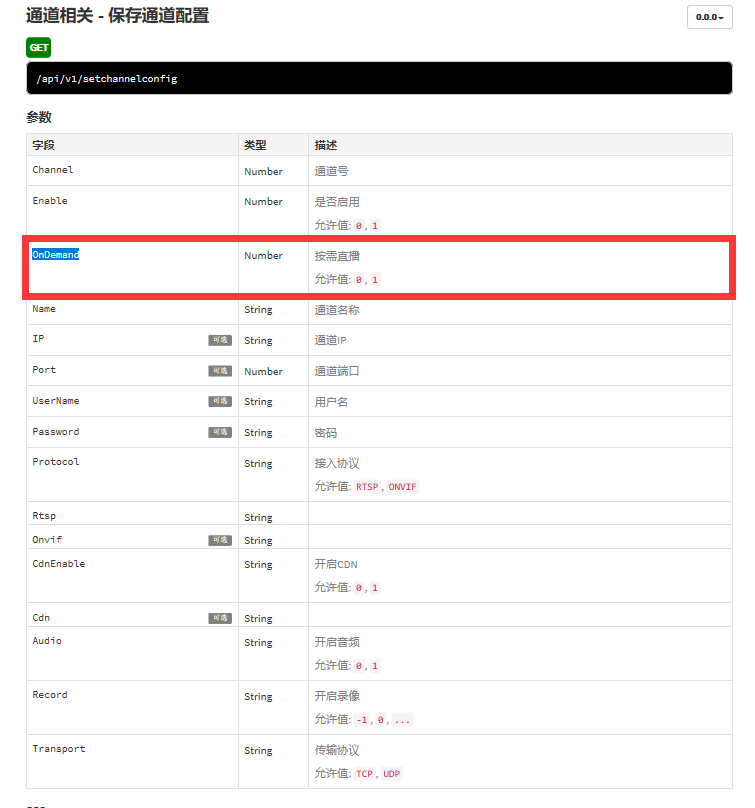Click the -1 allowed value in Record row
This screenshot has height=808, width=755.
362,720
